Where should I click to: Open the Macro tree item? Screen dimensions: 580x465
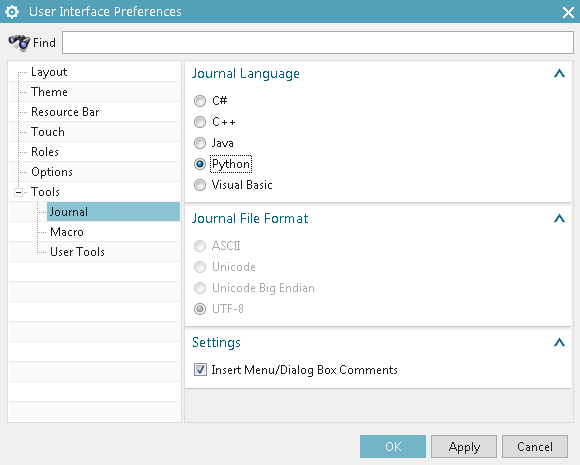pos(67,232)
